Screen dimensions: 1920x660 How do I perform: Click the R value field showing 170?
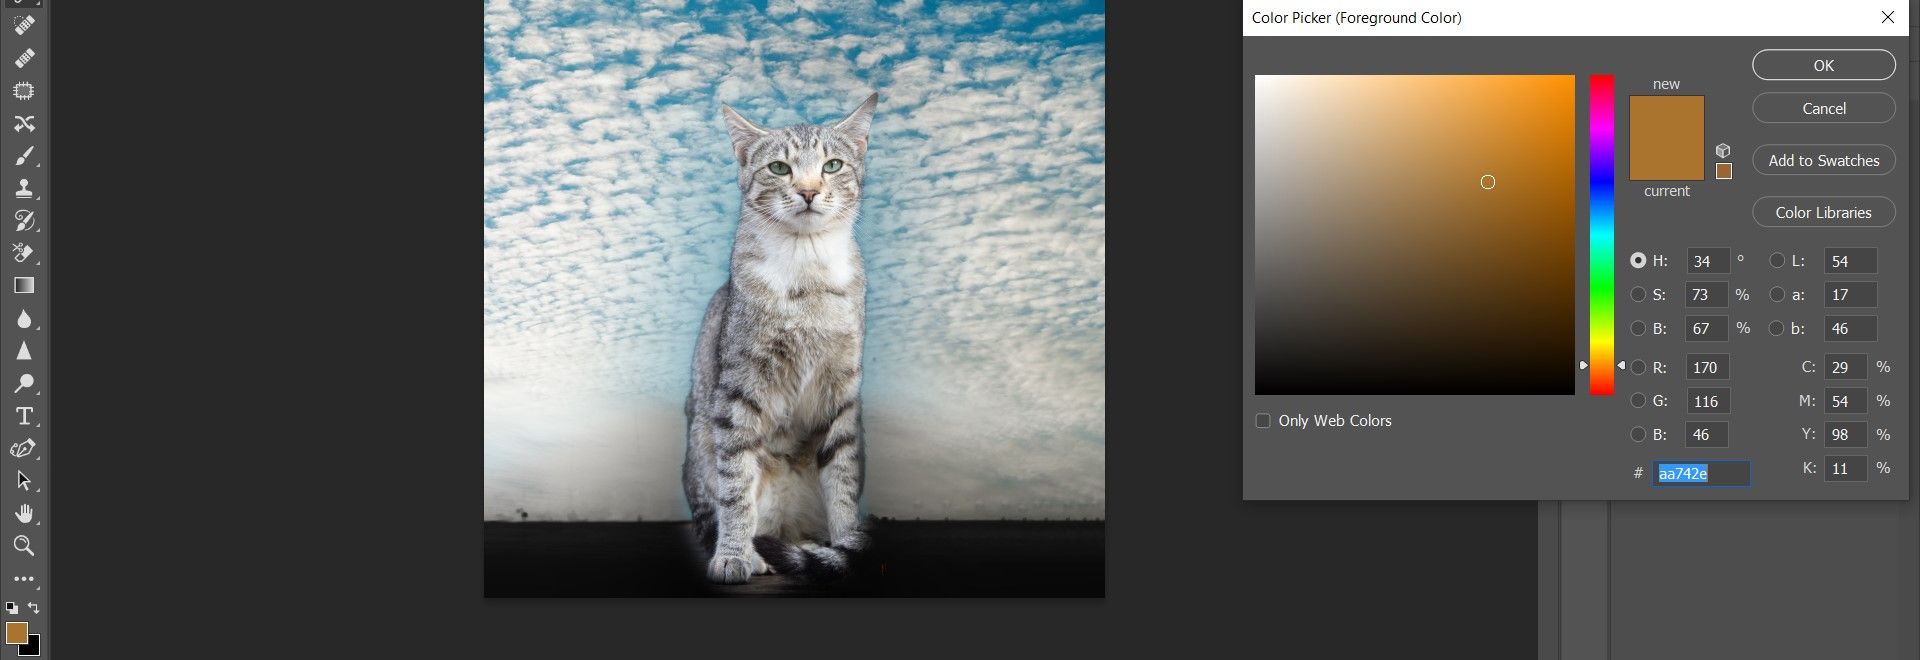pyautogui.click(x=1708, y=367)
